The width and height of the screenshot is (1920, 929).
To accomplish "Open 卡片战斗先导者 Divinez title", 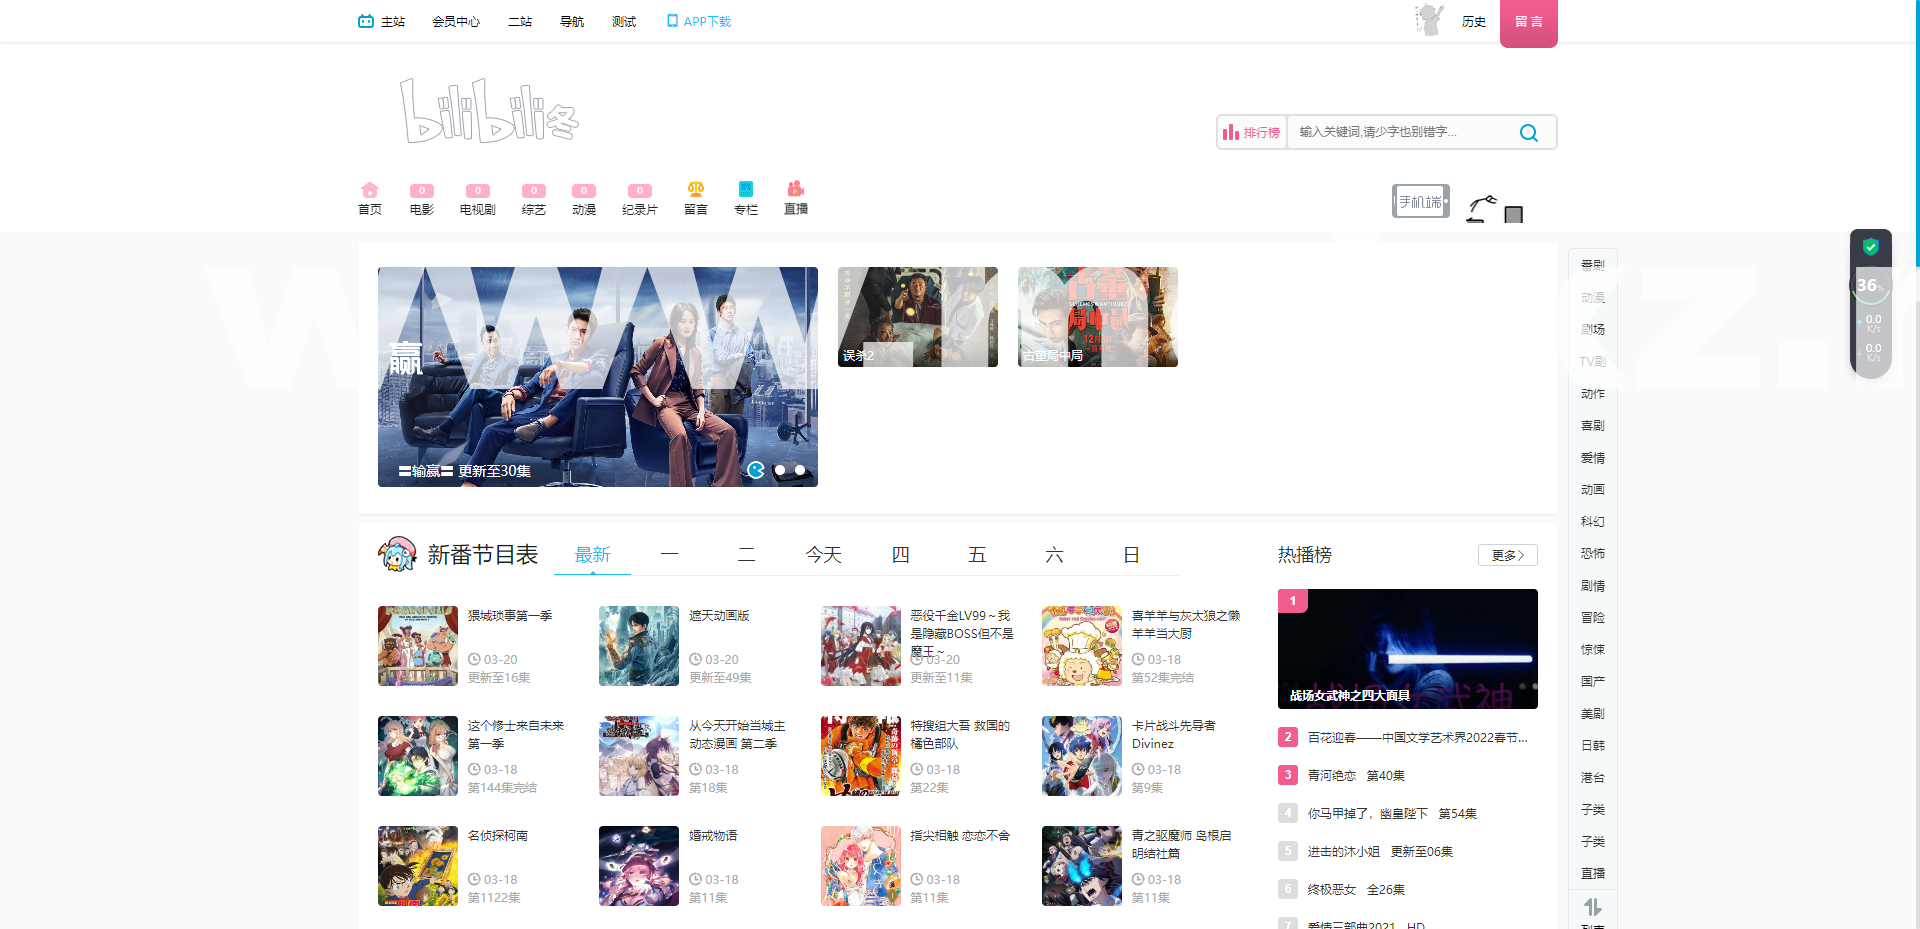I will pyautogui.click(x=1174, y=735).
